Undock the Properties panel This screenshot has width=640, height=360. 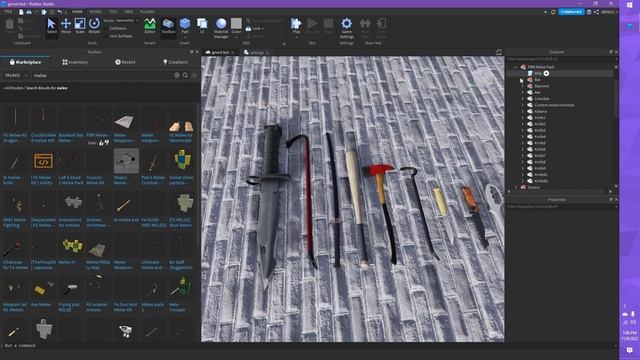click(611, 200)
